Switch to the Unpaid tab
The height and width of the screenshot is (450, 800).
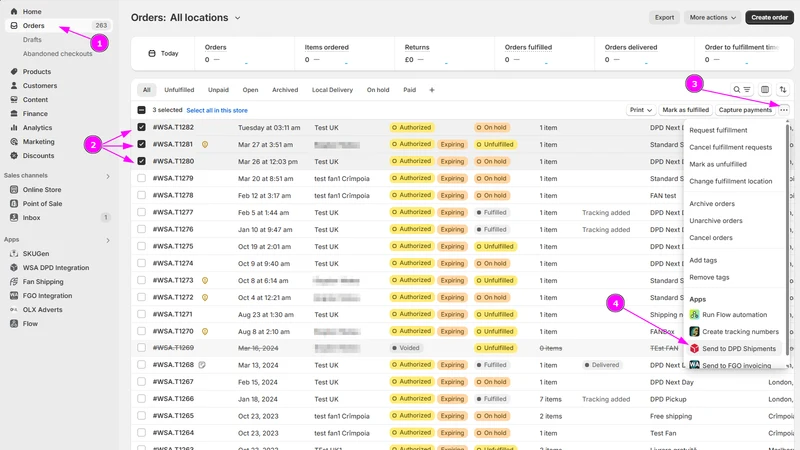click(218, 90)
